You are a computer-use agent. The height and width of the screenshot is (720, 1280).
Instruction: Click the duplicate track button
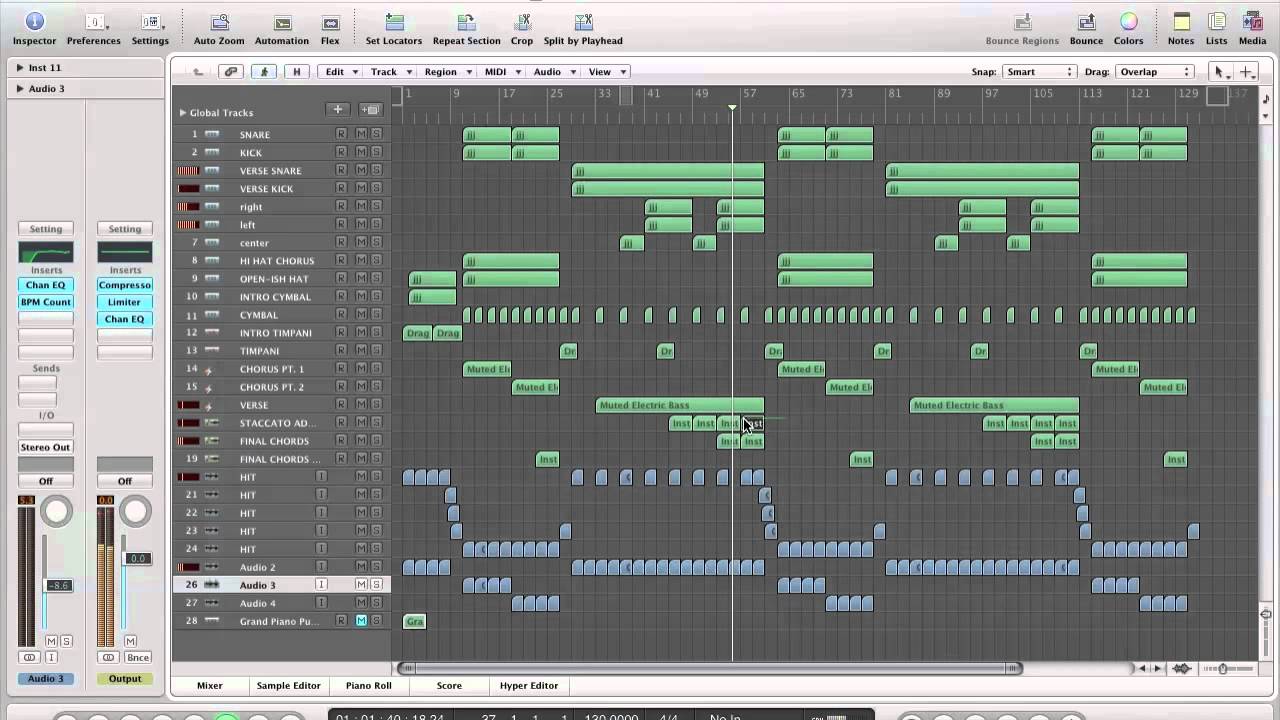click(371, 110)
